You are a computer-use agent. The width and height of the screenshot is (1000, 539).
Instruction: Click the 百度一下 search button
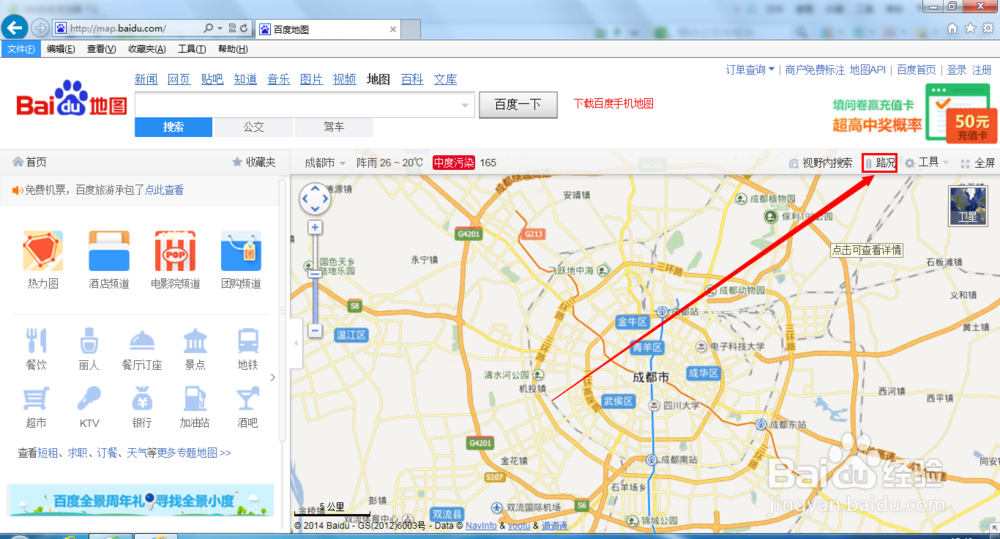518,105
